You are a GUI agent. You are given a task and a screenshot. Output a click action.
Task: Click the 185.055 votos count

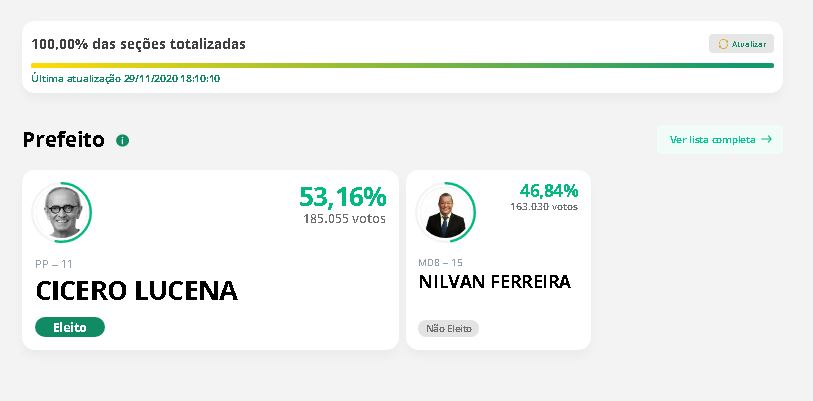click(344, 218)
